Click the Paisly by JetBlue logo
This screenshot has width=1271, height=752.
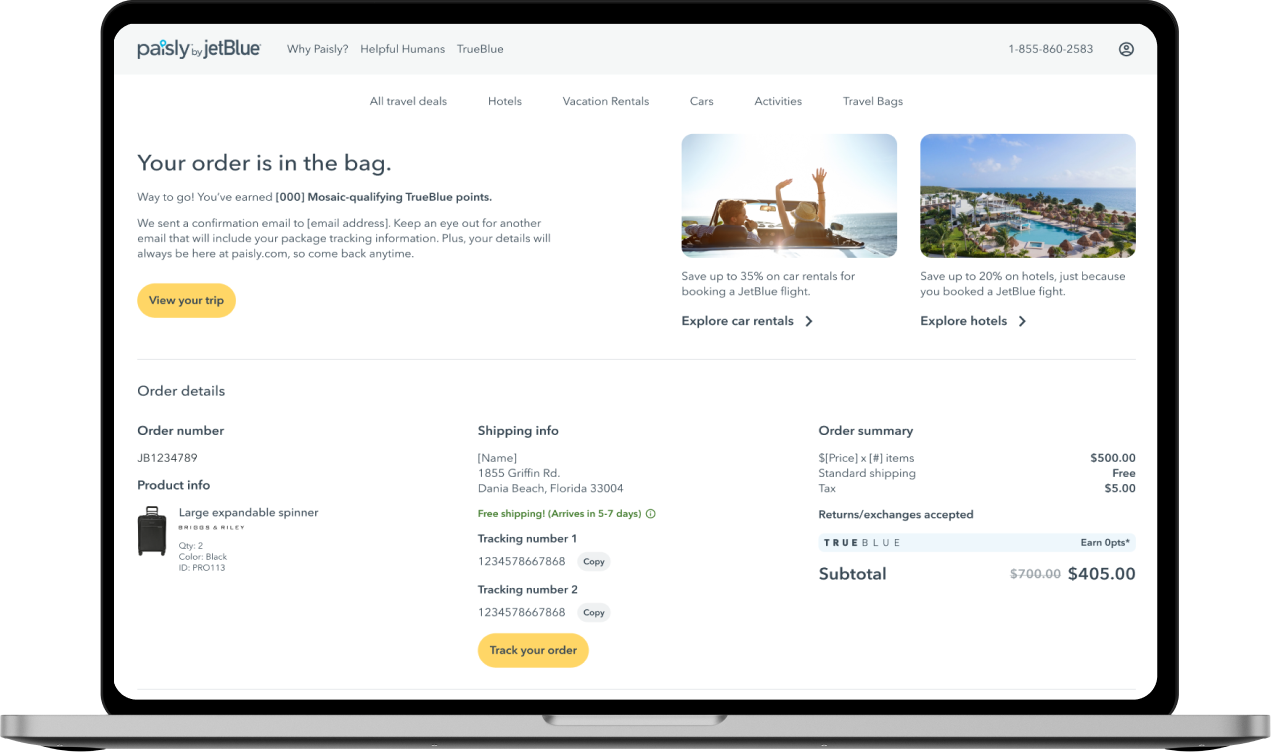(x=199, y=49)
